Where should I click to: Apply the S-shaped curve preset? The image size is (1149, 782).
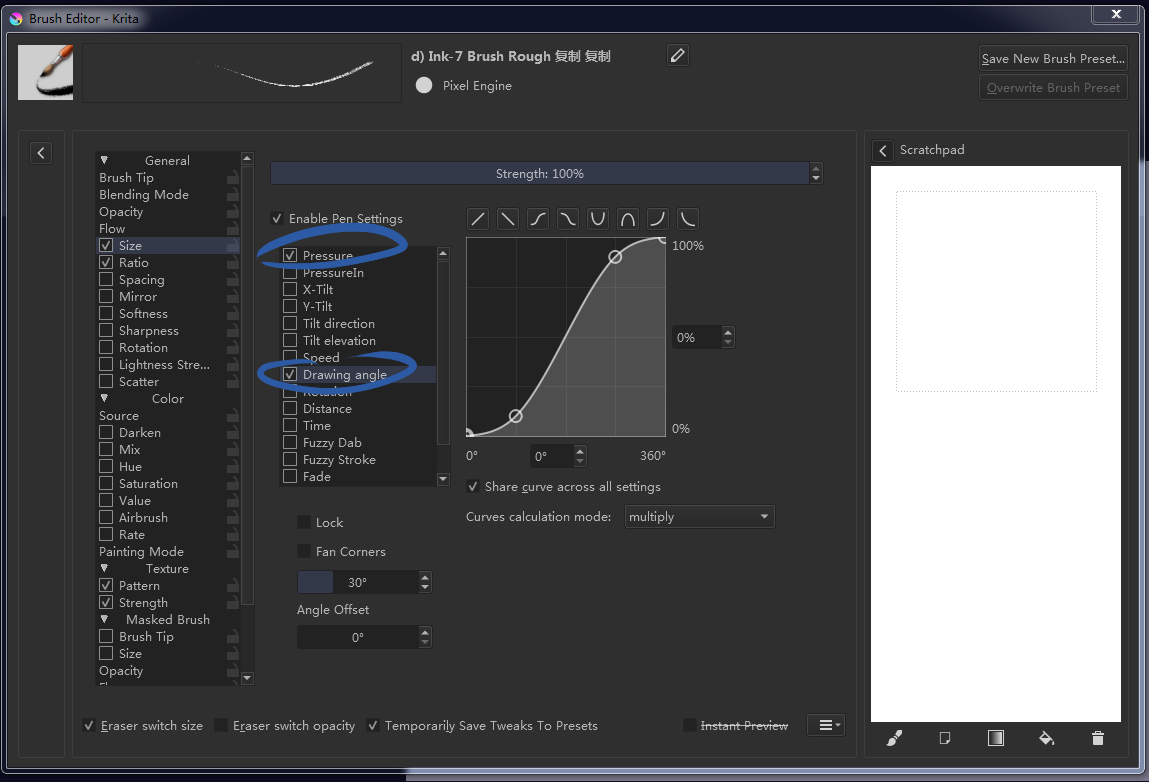(x=538, y=219)
